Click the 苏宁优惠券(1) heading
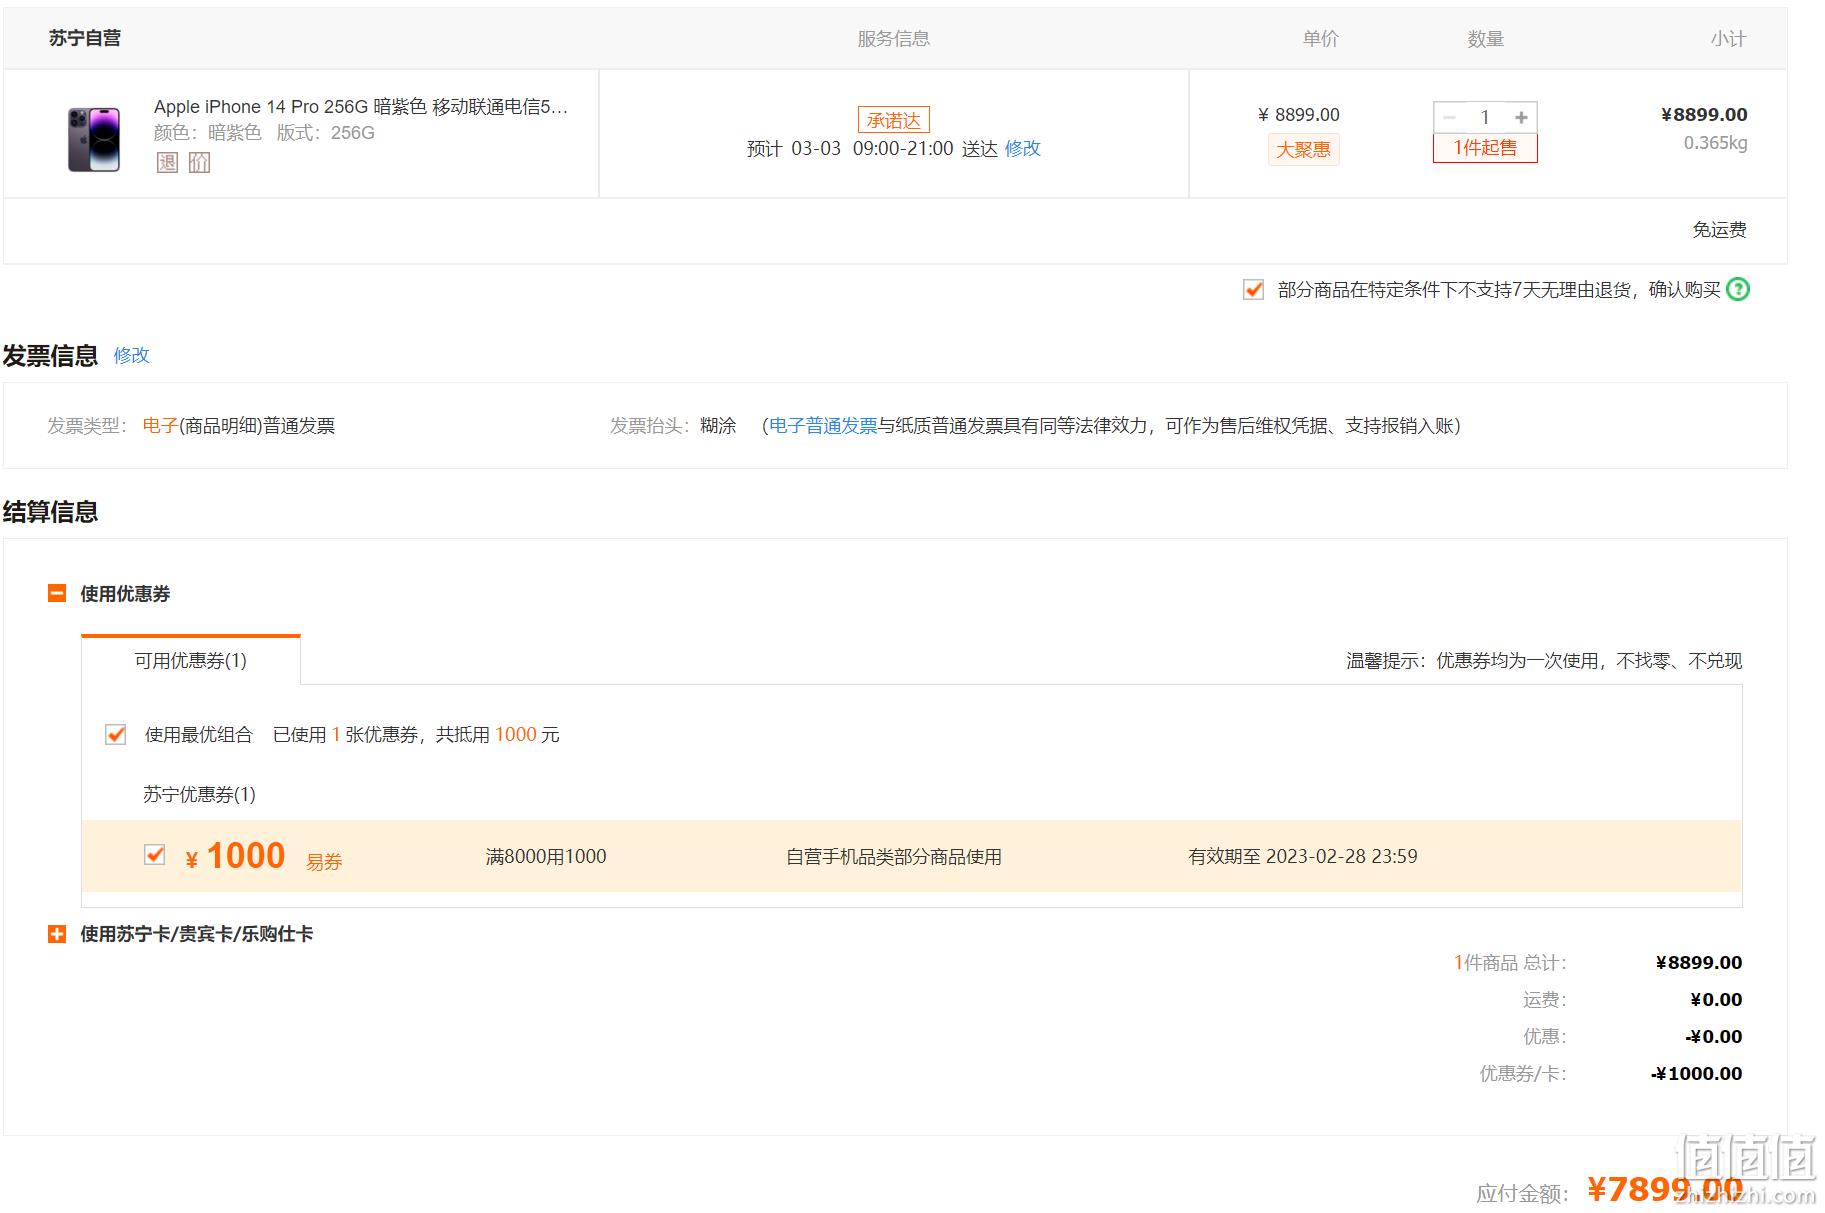Screen dimensions: 1825x1213 pyautogui.click(x=199, y=794)
